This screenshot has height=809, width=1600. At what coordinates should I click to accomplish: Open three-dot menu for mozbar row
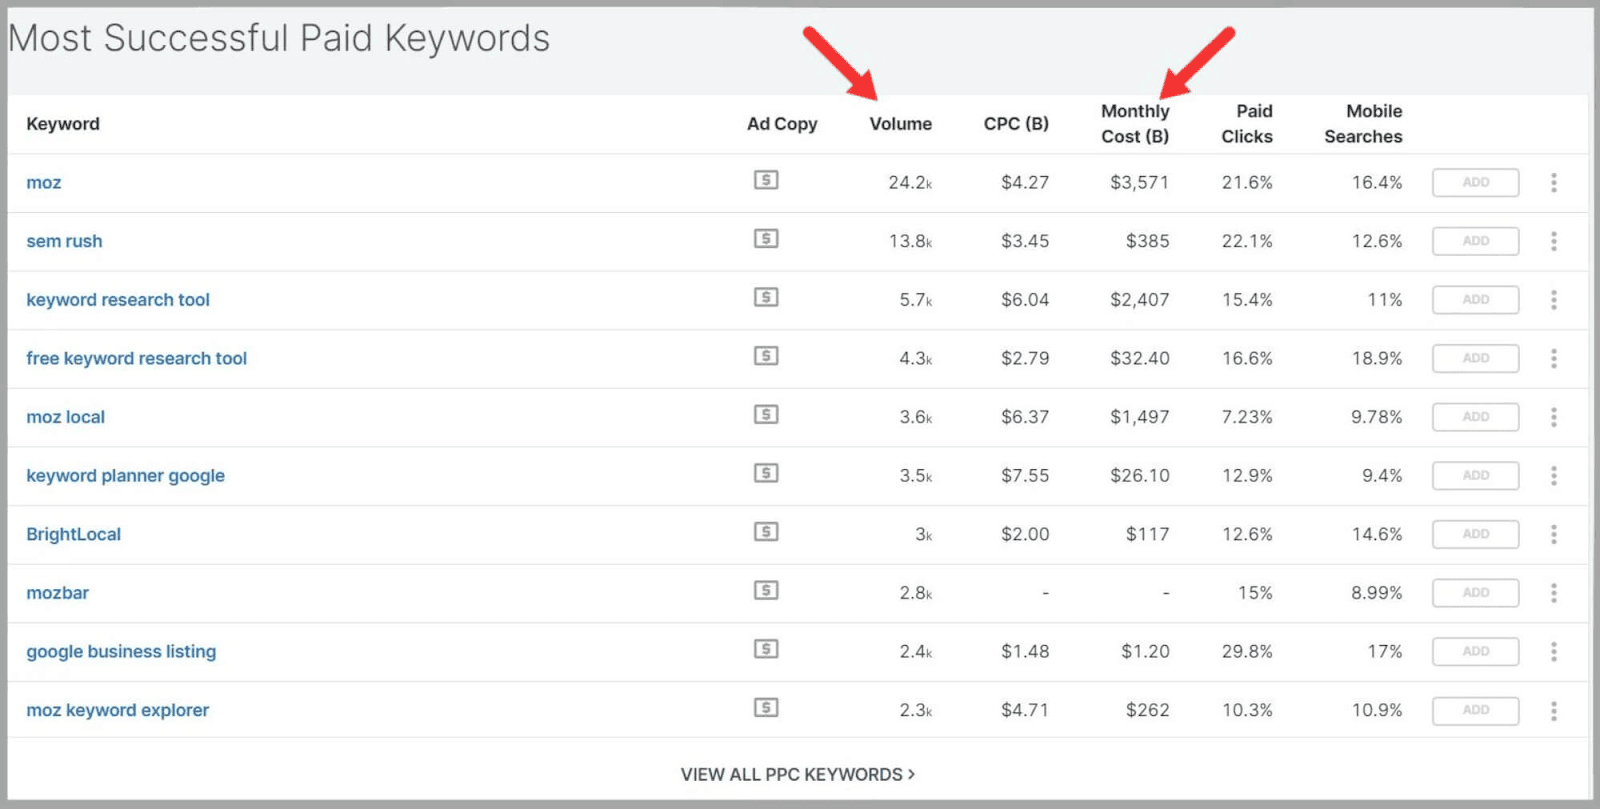point(1554,593)
